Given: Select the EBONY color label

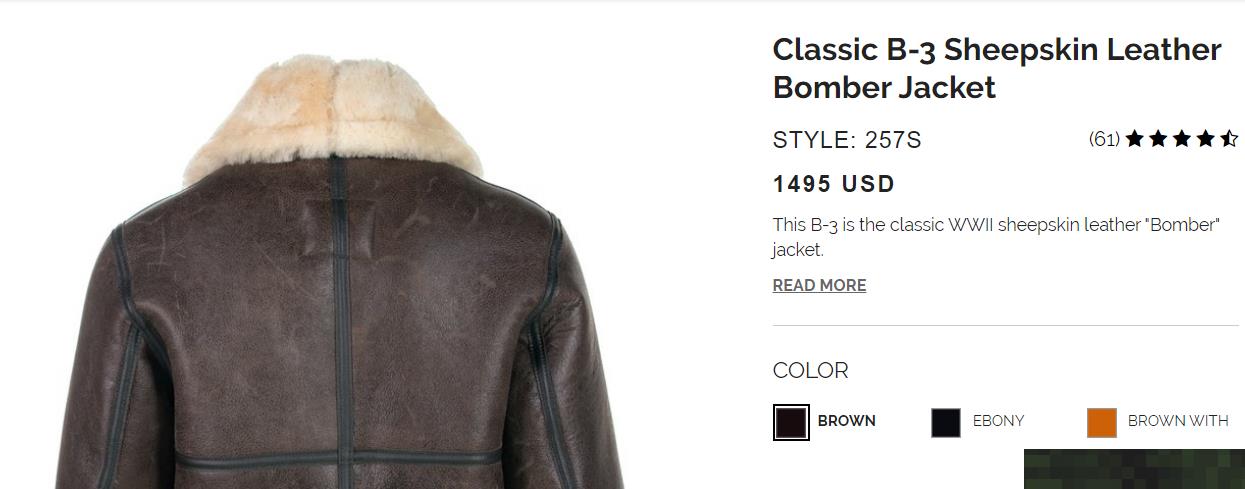Looking at the screenshot, I should pyautogui.click(x=998, y=421).
